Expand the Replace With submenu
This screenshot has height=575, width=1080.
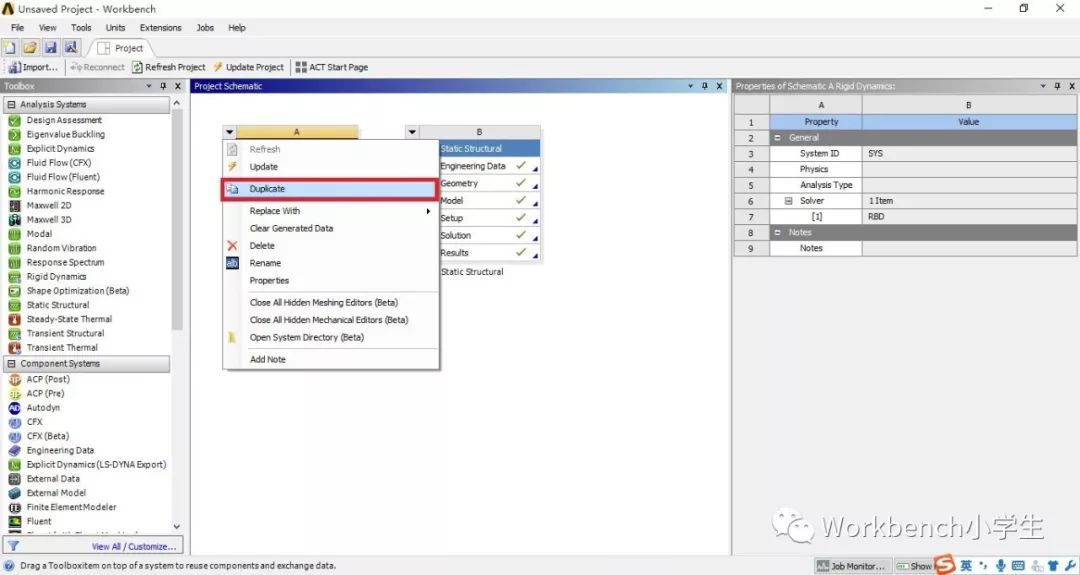tap(331, 211)
